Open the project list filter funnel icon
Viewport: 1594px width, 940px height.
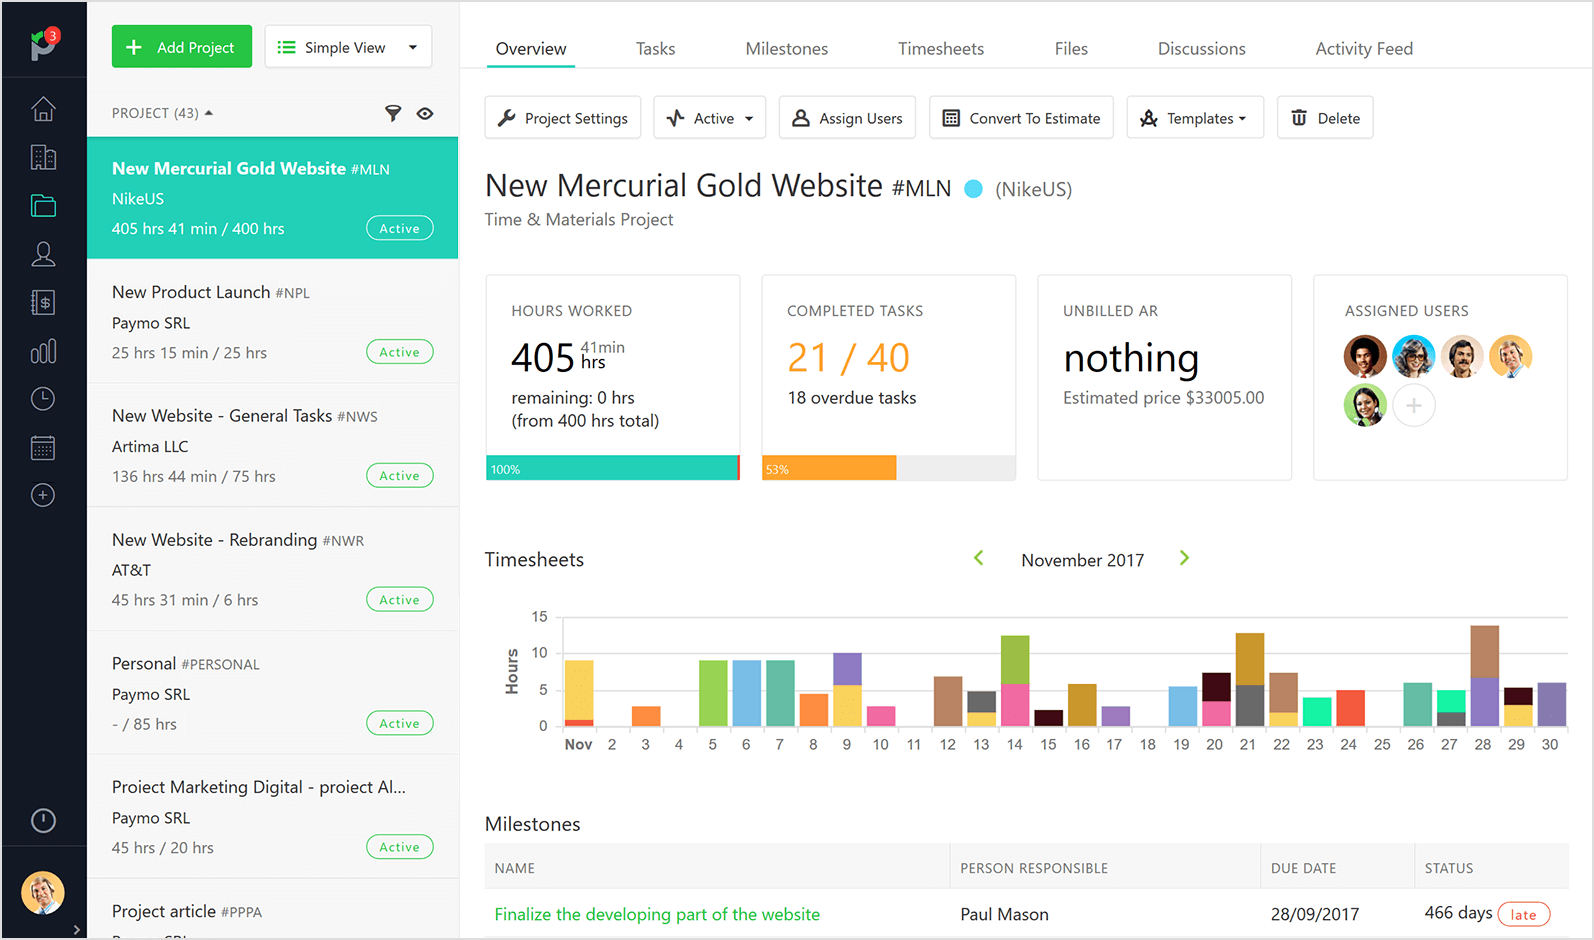(393, 113)
